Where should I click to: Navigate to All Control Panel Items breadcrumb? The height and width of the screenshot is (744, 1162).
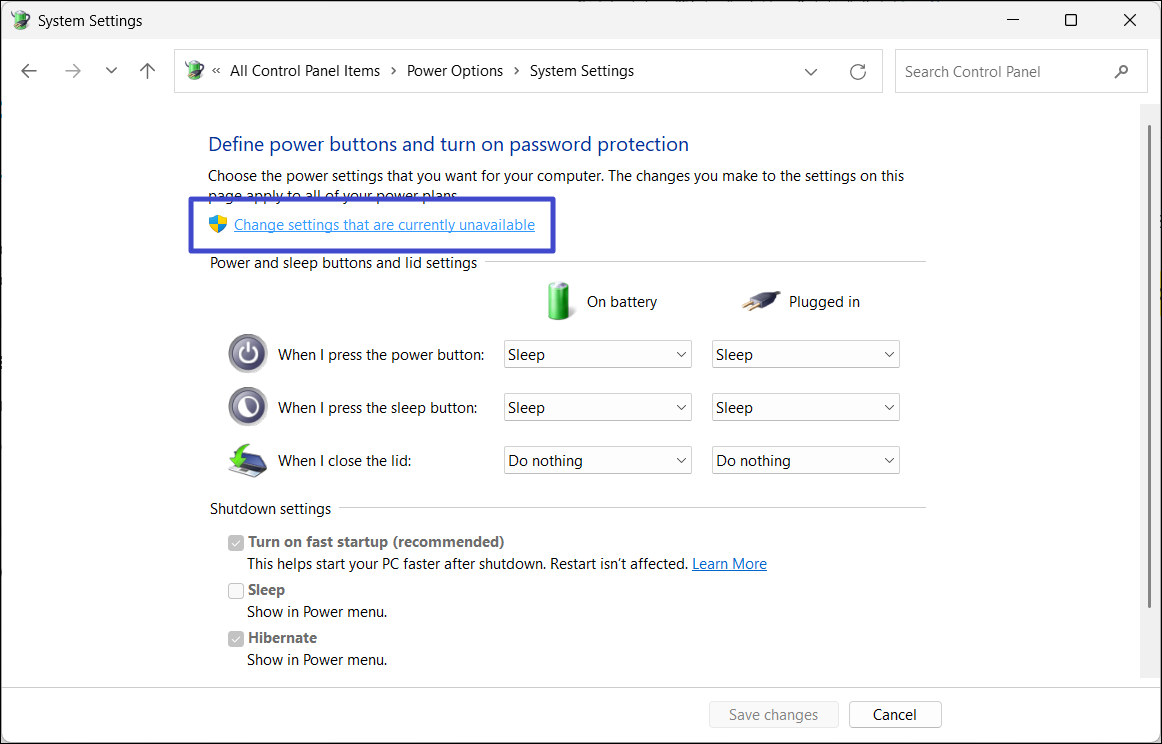click(x=305, y=71)
